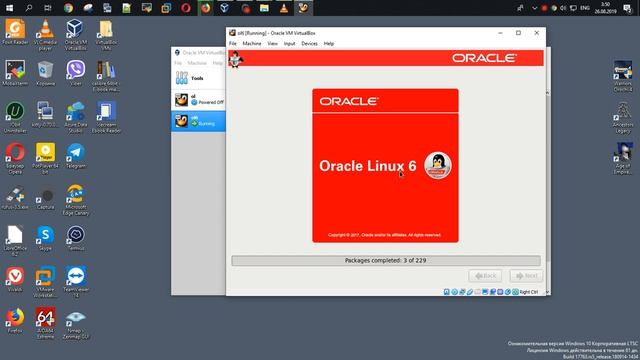Viewport: 640px width, 360px height.
Task: Open taskbar search magnifier
Action: click(x=29, y=8)
